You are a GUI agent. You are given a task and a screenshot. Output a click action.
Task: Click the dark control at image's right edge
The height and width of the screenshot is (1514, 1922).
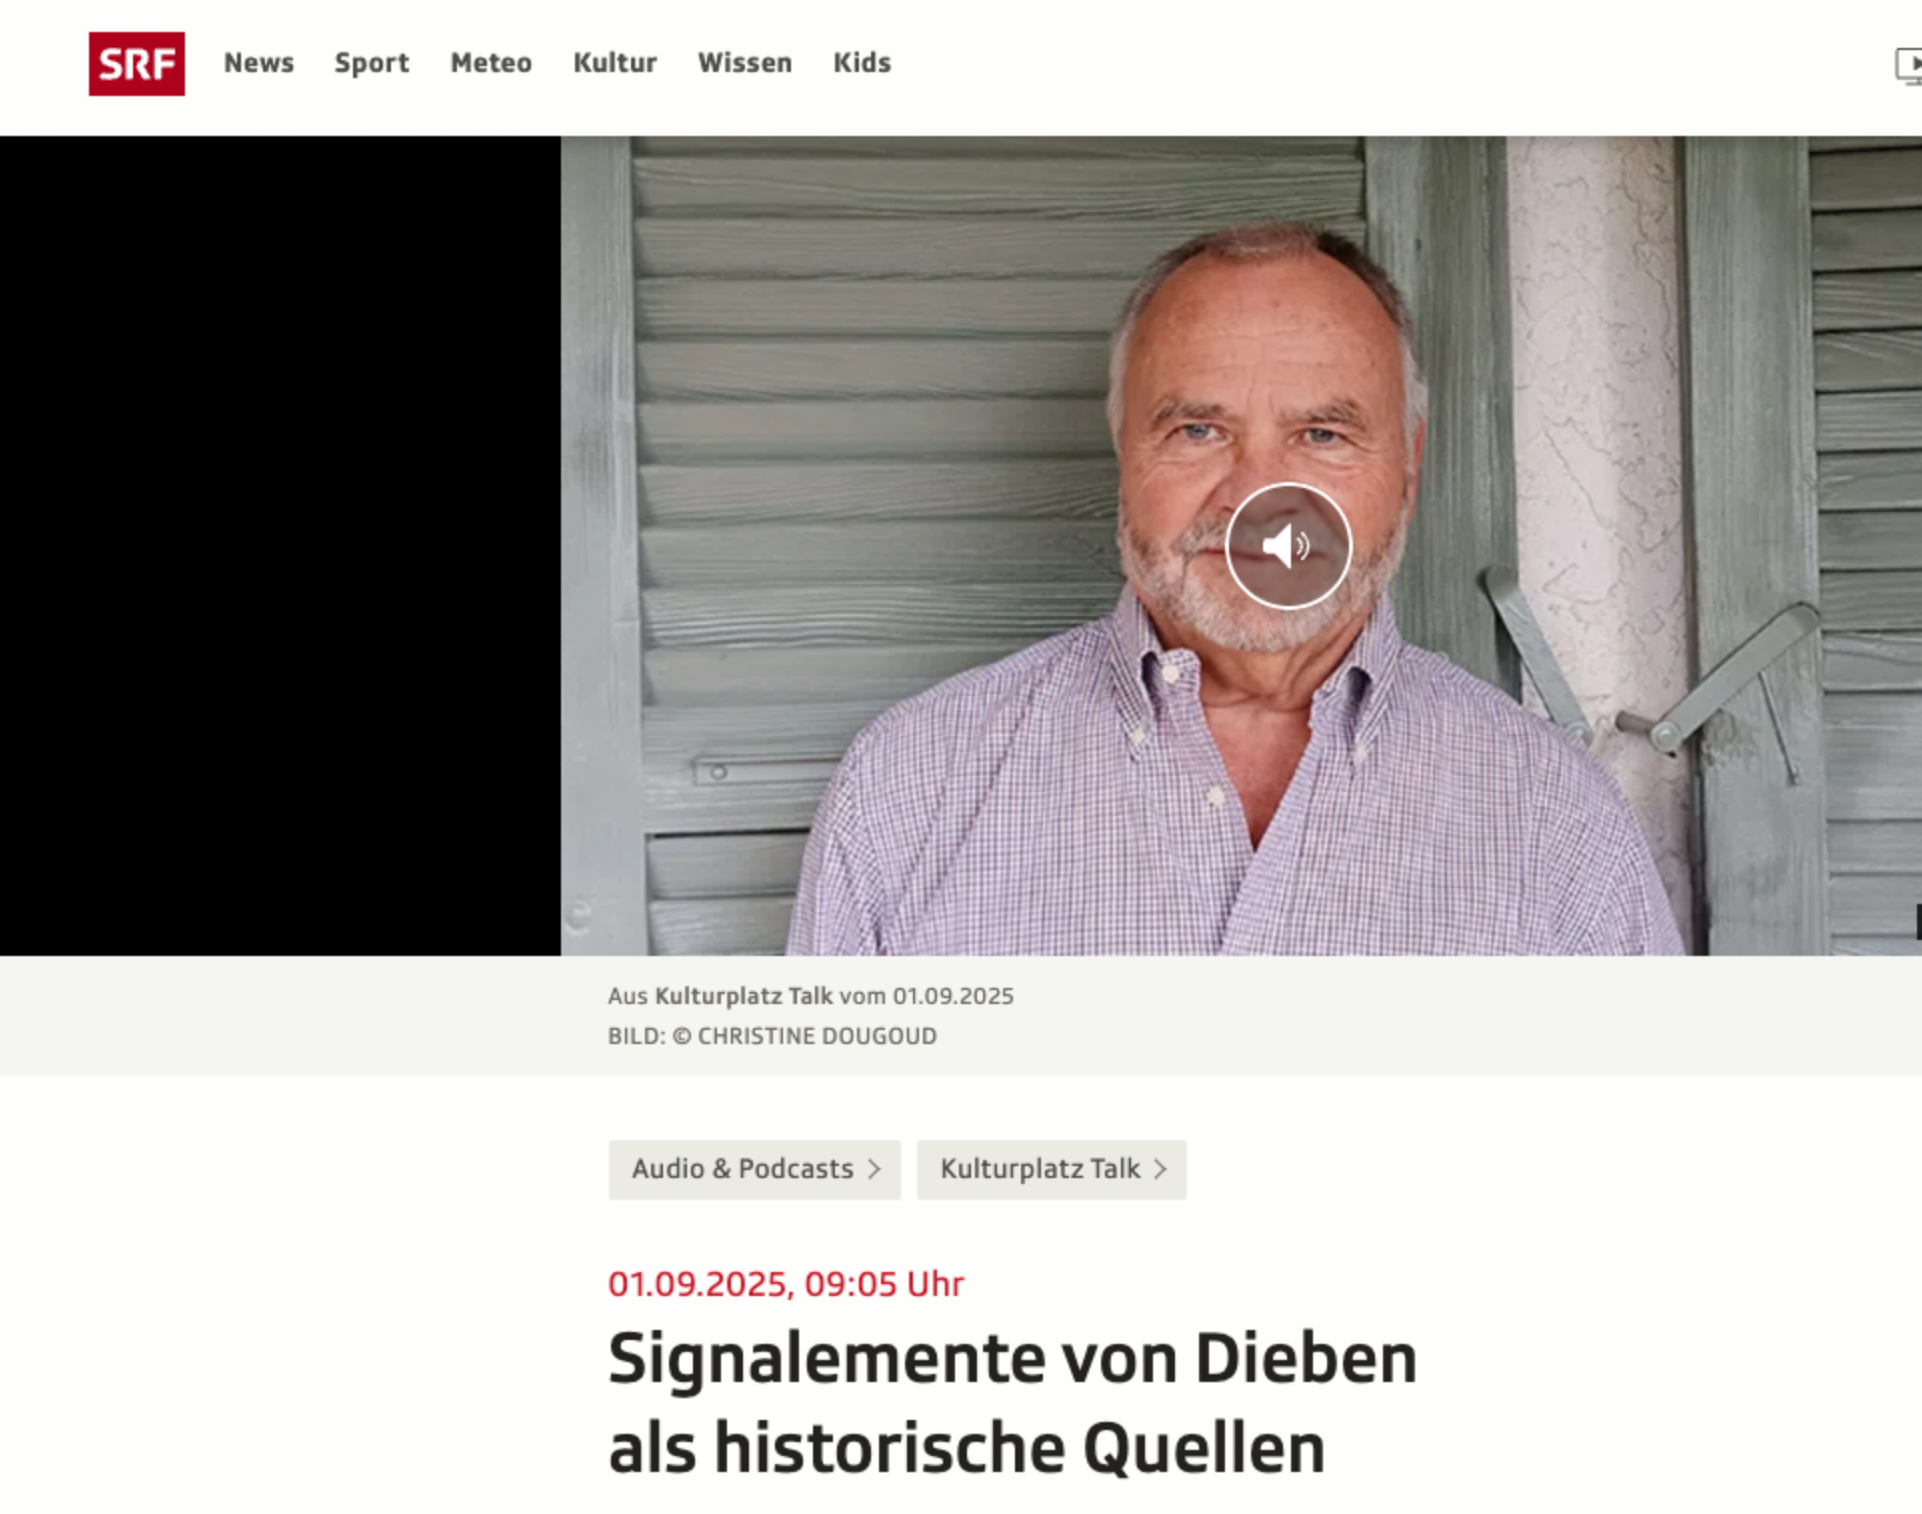click(1918, 921)
